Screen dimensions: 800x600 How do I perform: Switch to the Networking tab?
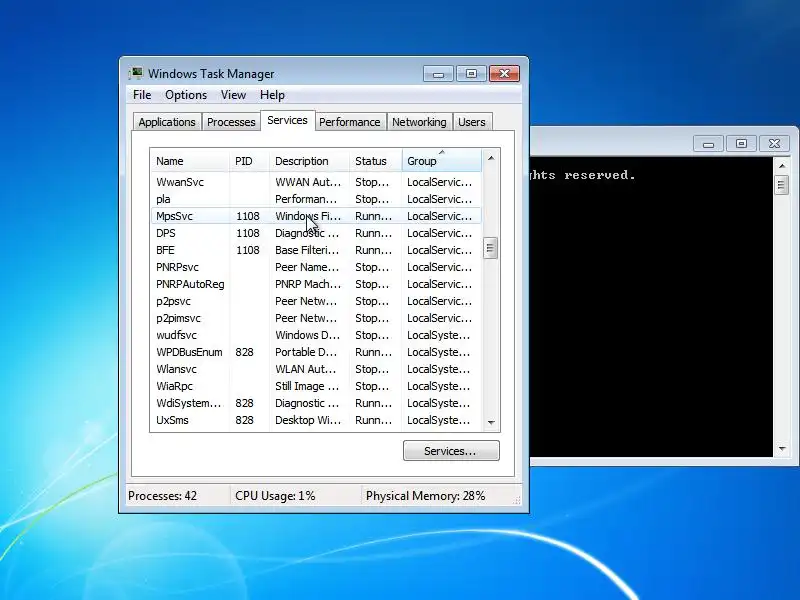(419, 122)
